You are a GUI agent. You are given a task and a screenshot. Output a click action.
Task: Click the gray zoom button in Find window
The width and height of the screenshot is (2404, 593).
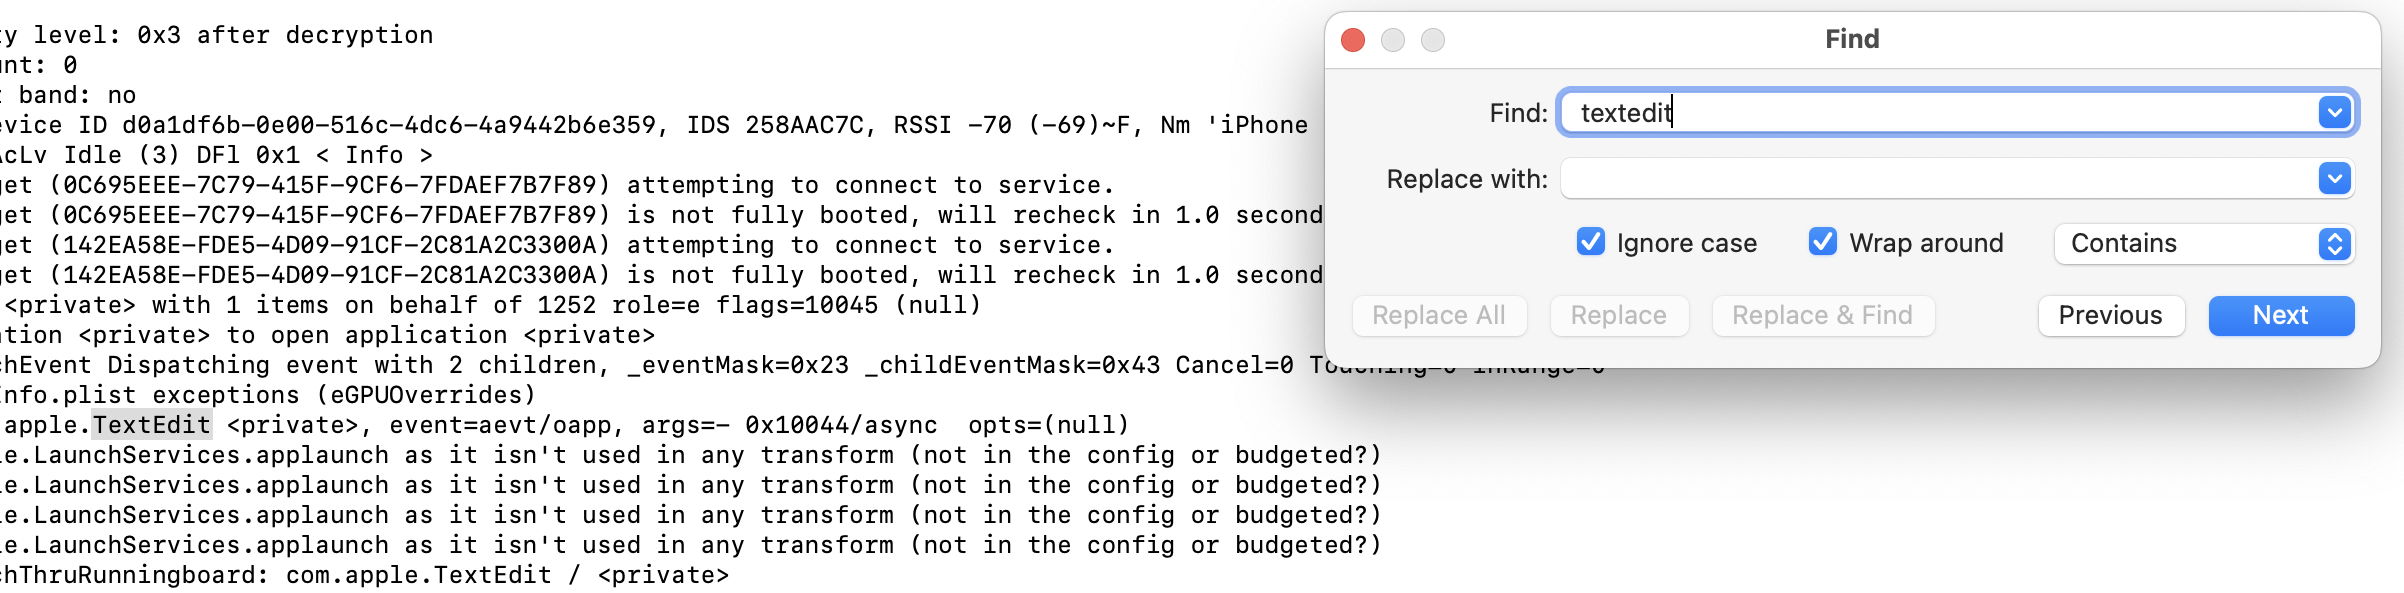1433,40
